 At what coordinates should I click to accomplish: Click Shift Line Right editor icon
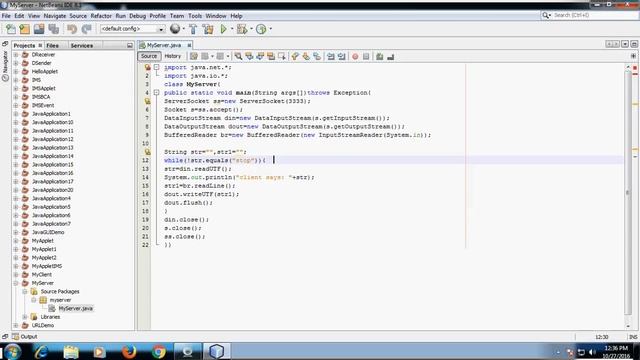pos(341,56)
